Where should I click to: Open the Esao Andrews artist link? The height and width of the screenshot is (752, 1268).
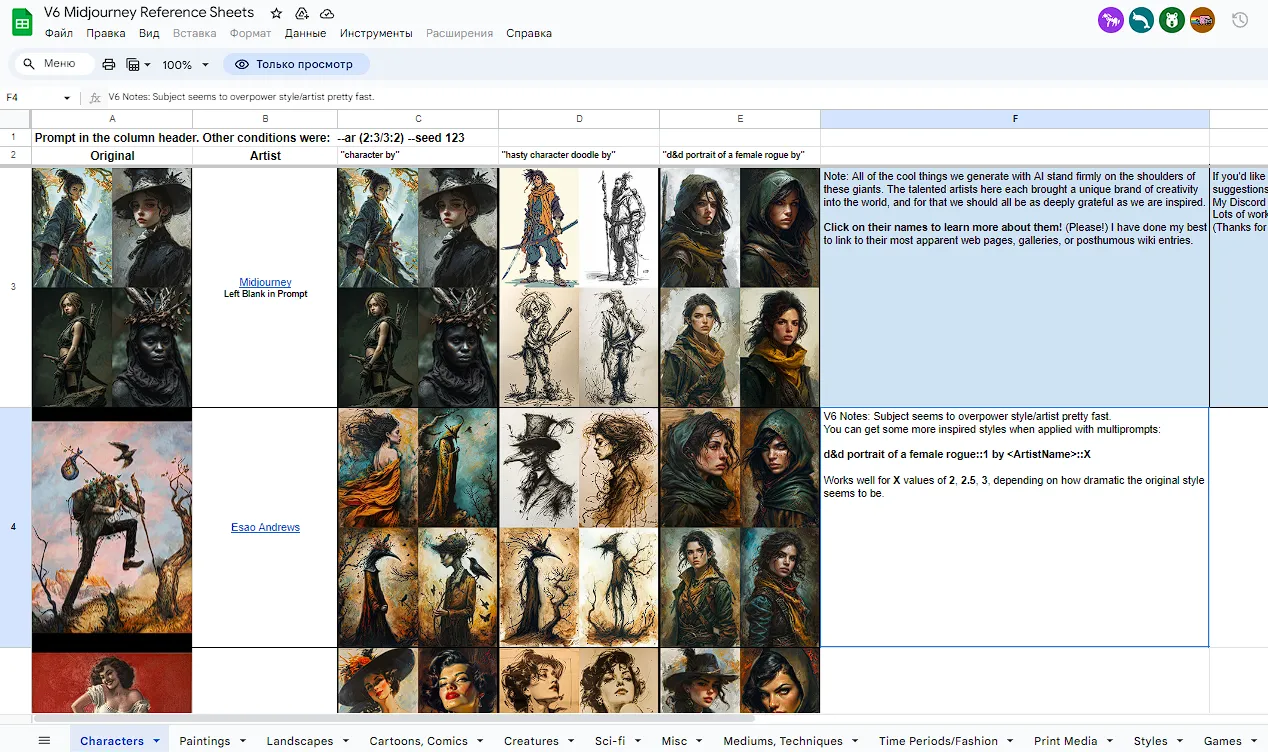[265, 527]
